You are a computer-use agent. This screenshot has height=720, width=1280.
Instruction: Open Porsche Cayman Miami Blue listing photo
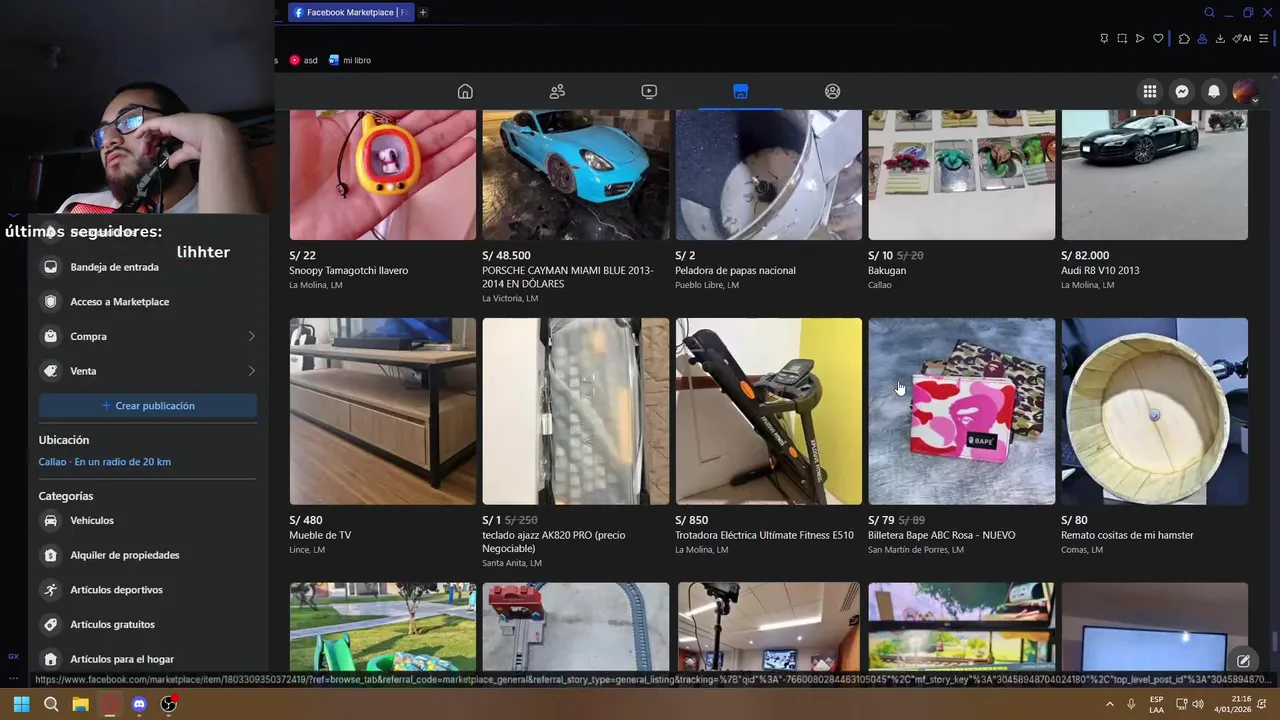point(576,175)
